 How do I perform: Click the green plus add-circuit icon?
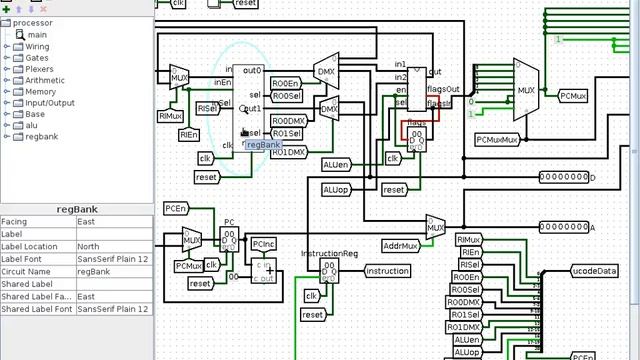tap(6, 9)
